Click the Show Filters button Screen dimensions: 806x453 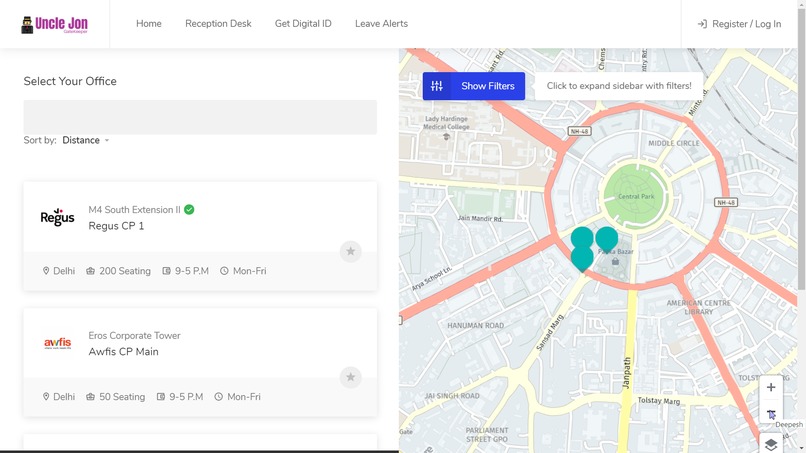473,86
